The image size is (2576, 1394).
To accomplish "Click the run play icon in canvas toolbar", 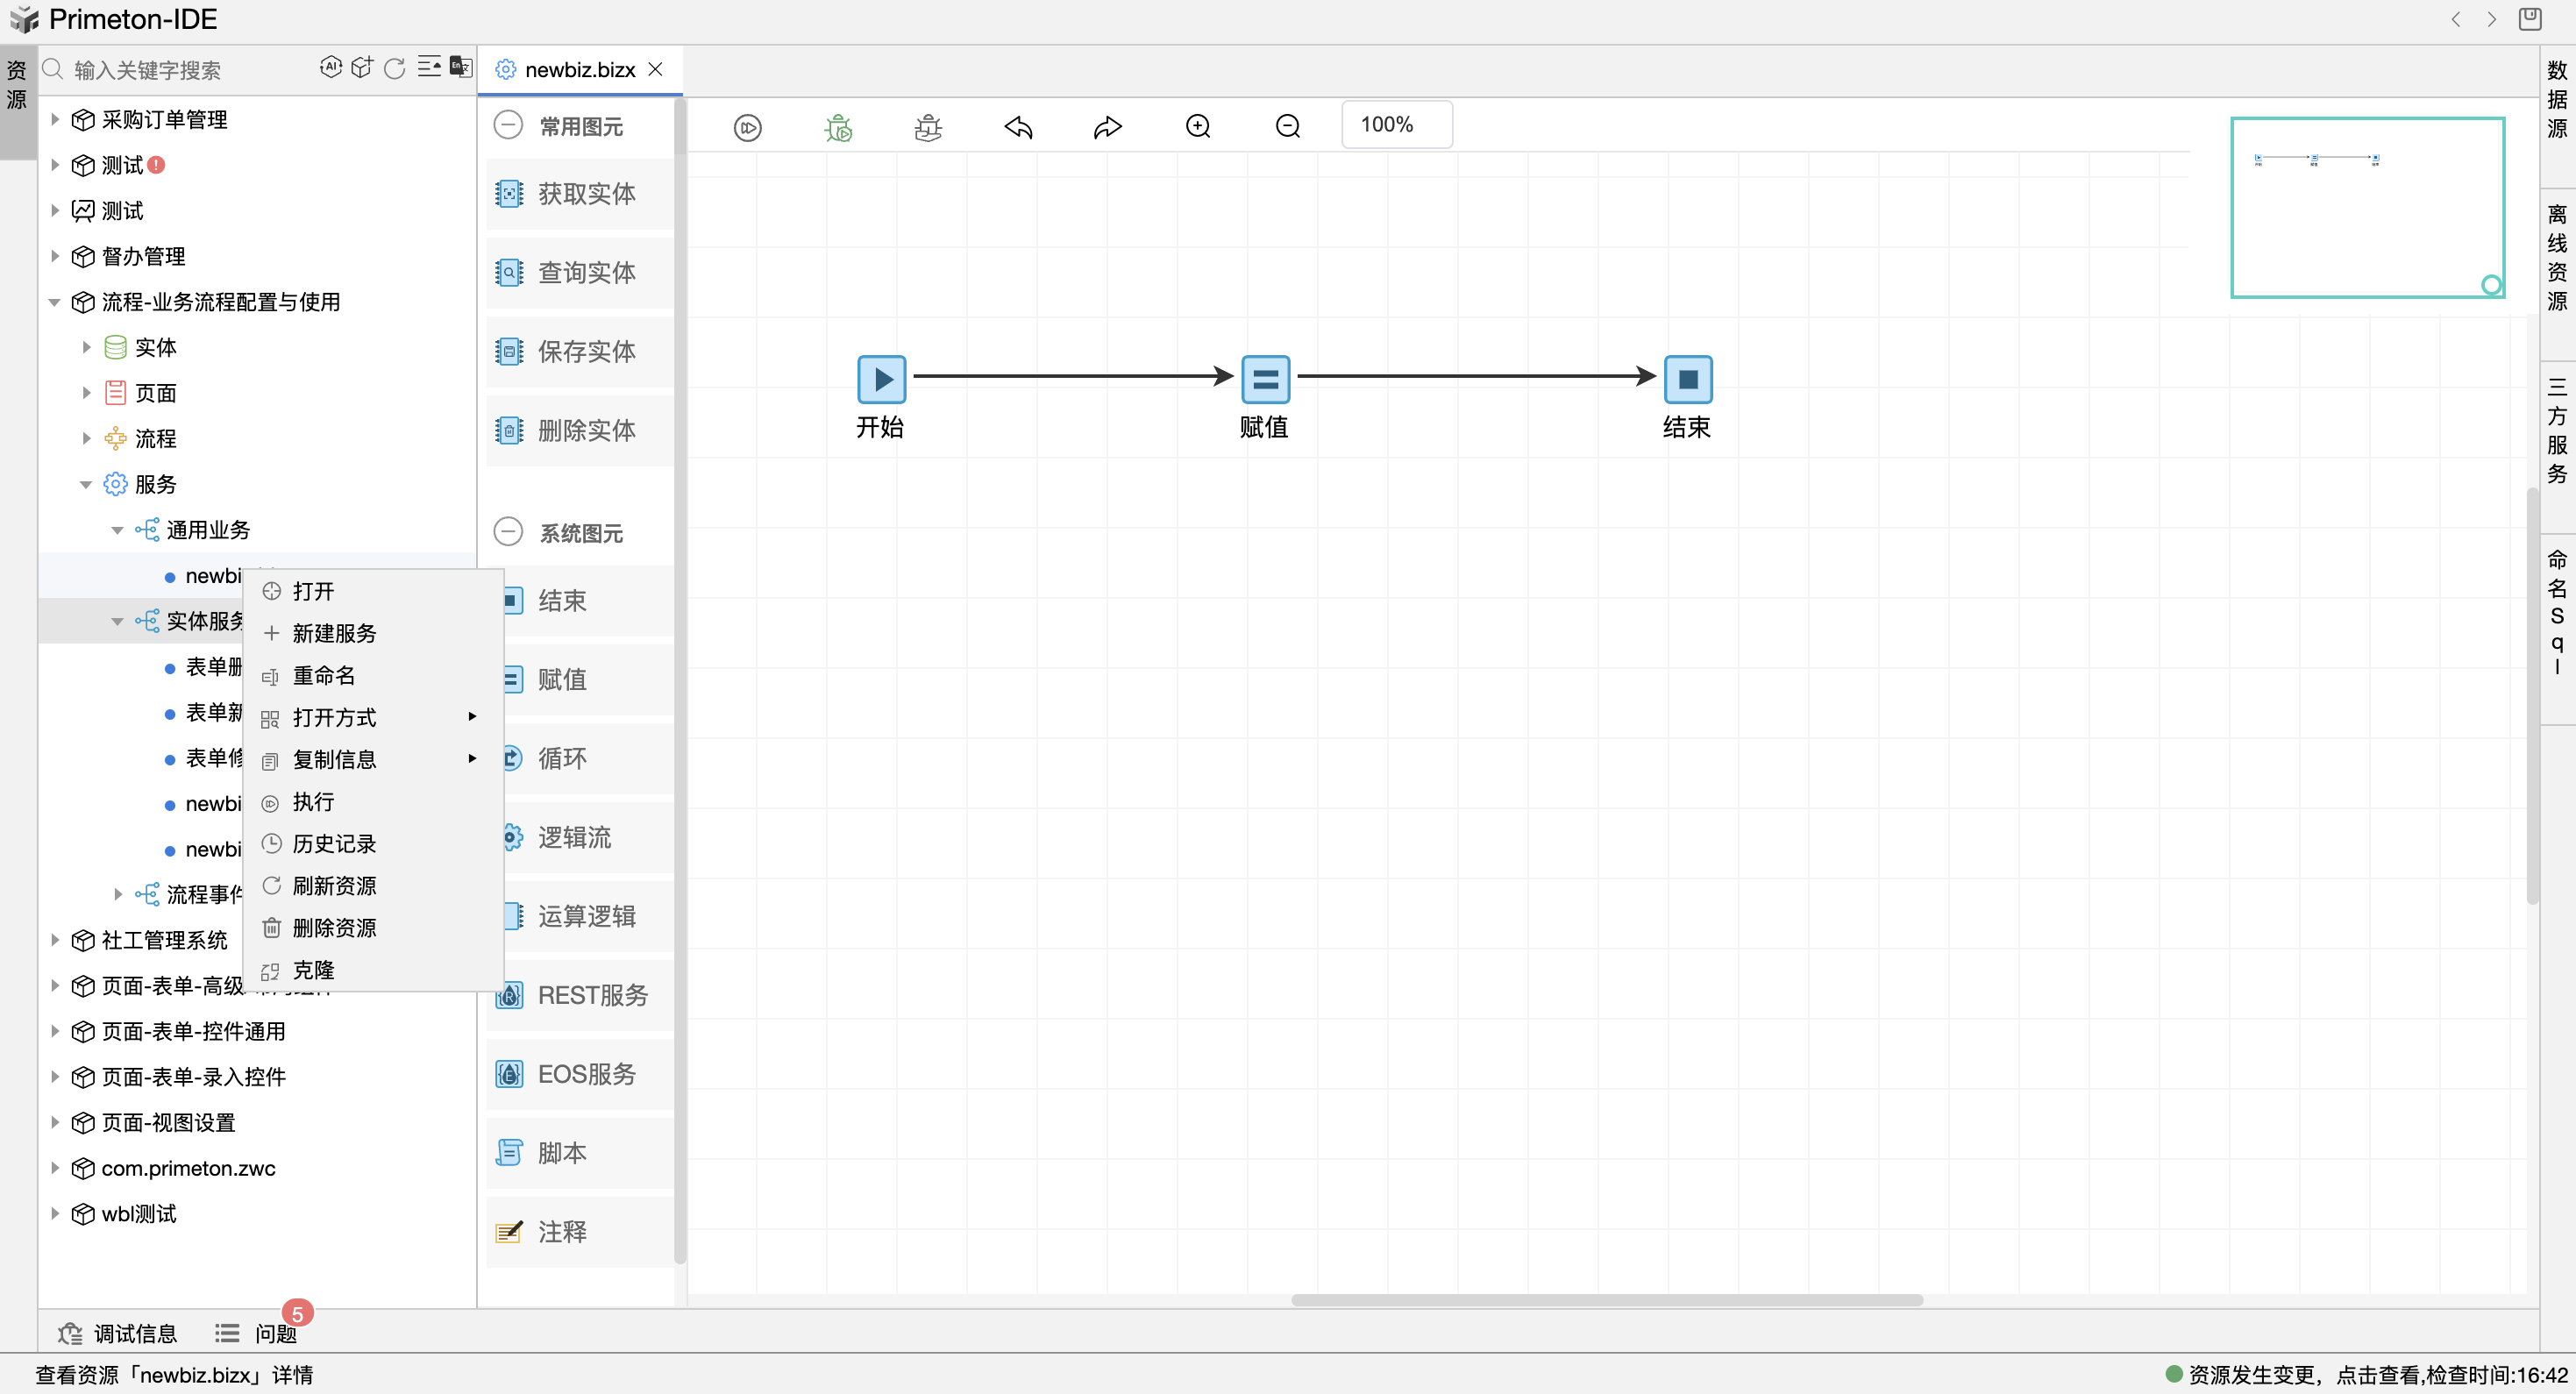I will pos(747,127).
